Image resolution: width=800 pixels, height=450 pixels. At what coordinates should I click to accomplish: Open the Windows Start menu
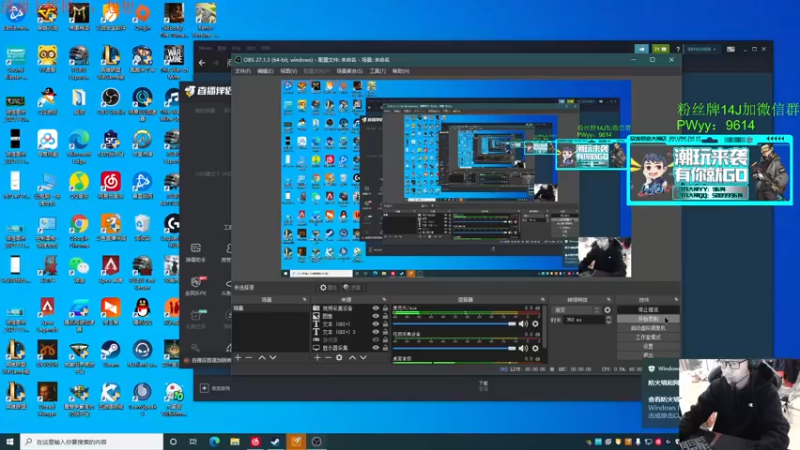pos(10,441)
